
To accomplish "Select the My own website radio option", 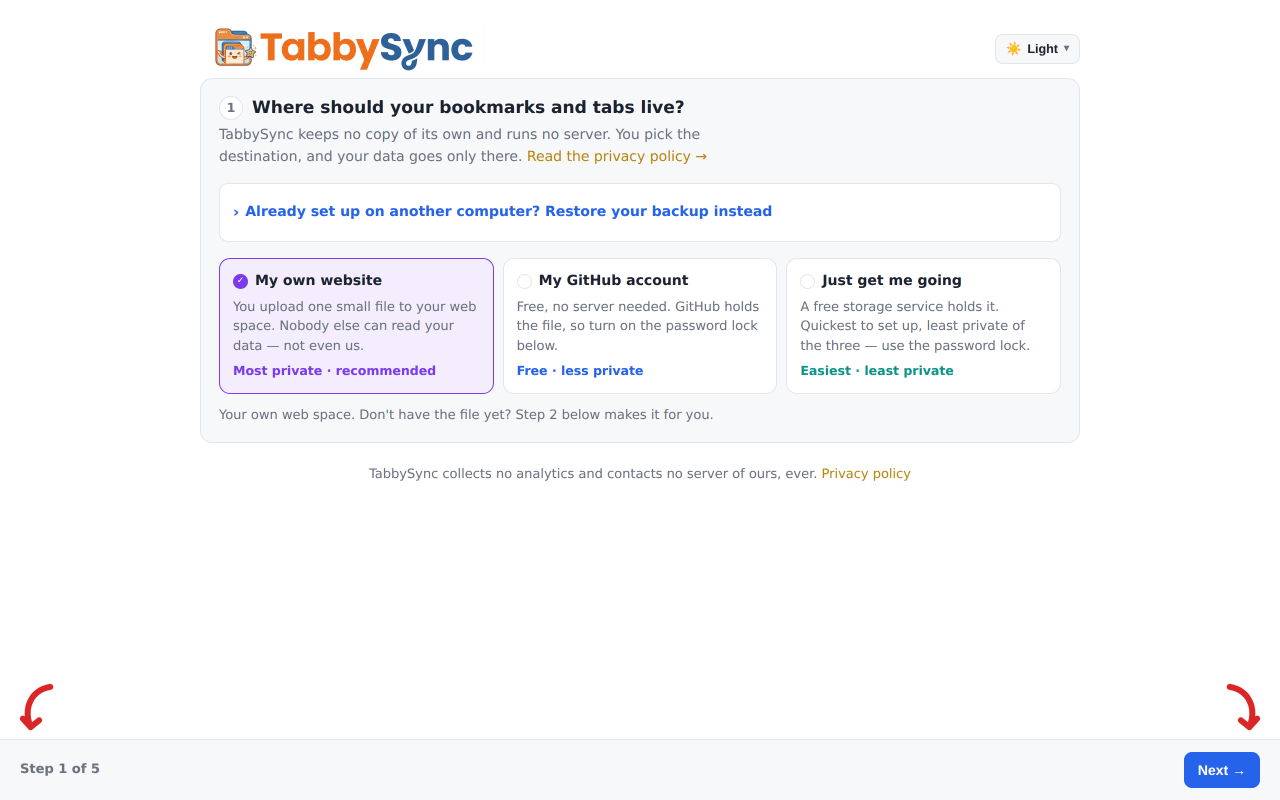I will click(x=240, y=281).
